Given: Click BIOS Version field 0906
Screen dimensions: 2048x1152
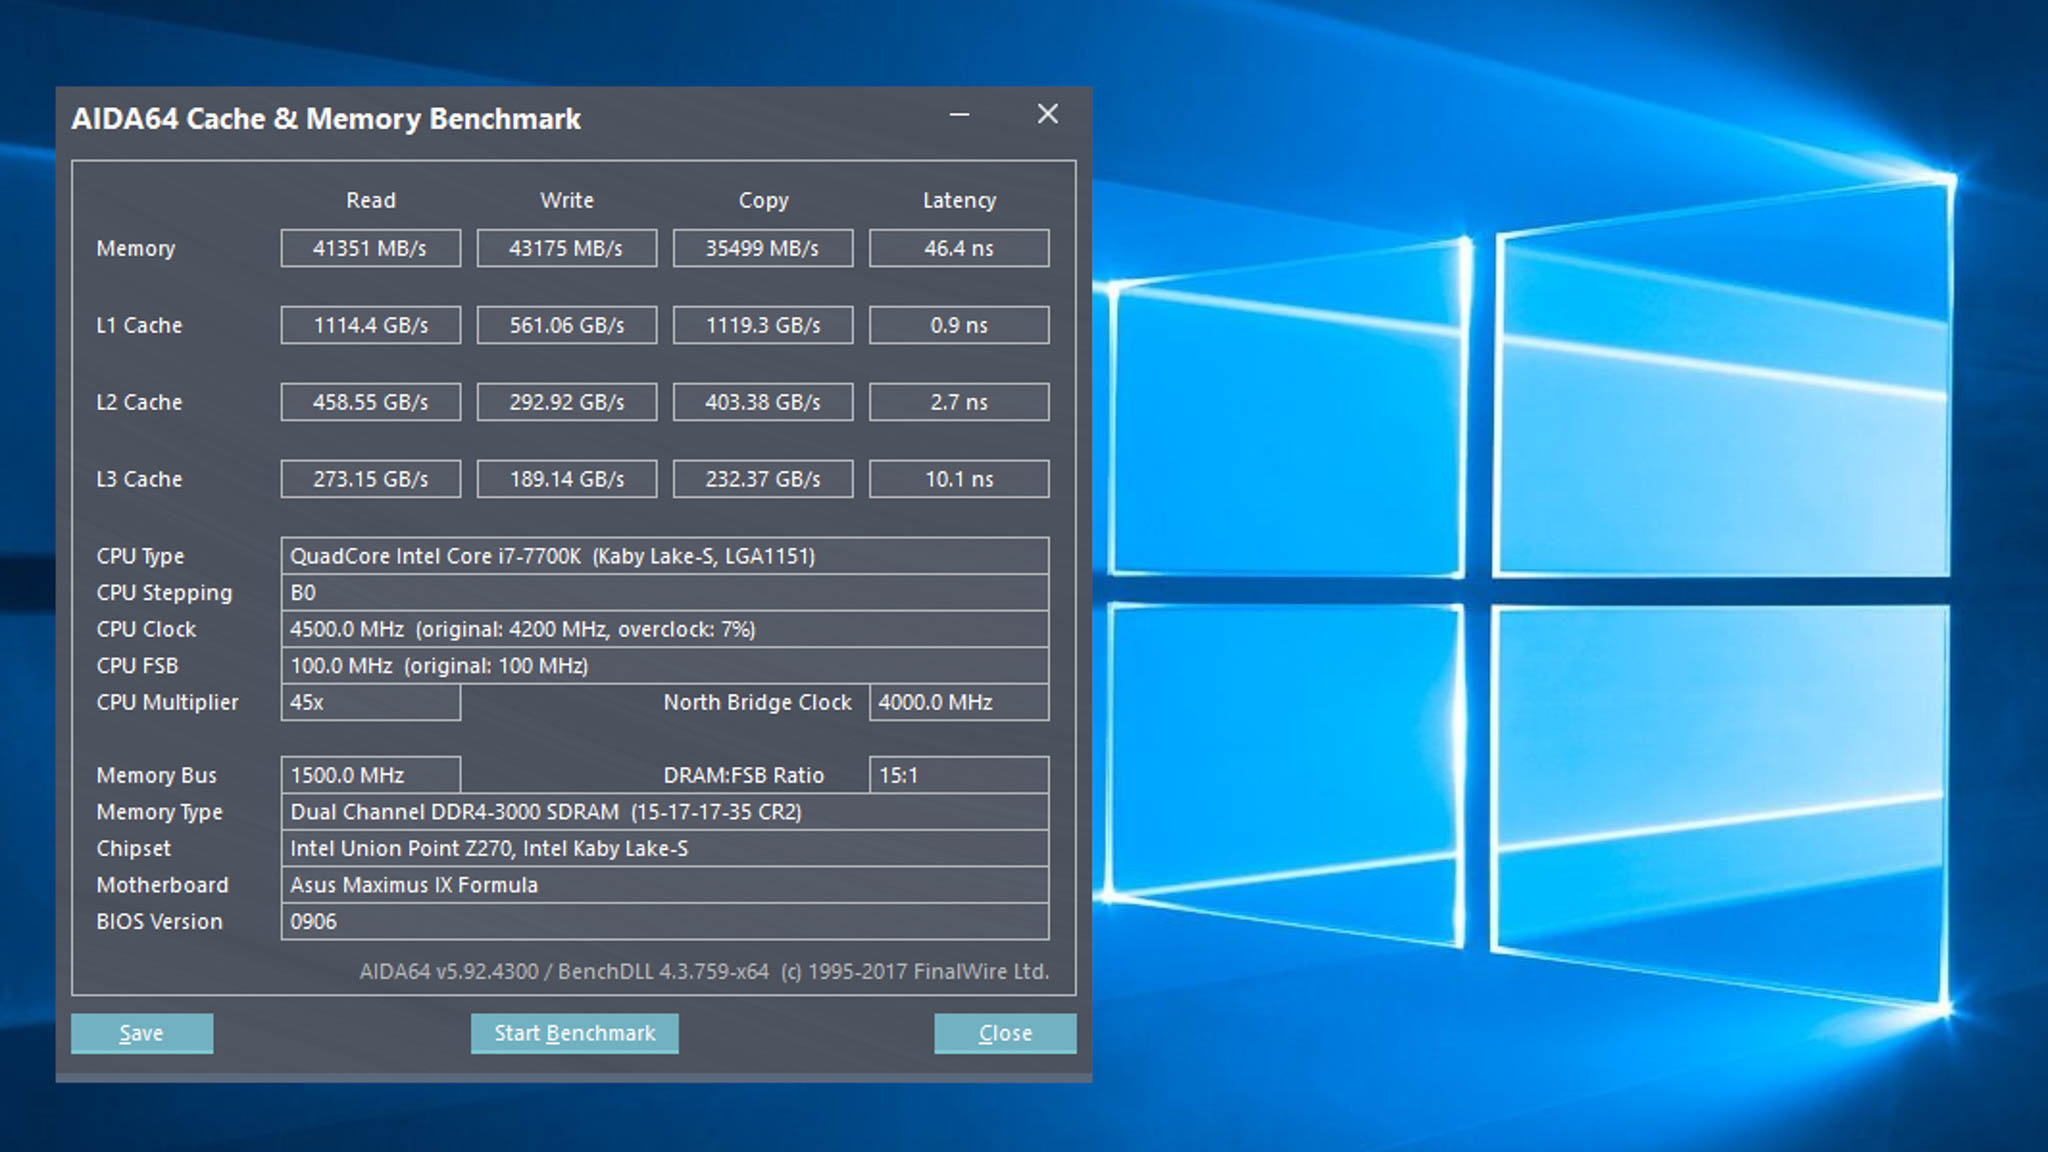Looking at the screenshot, I should 664,921.
